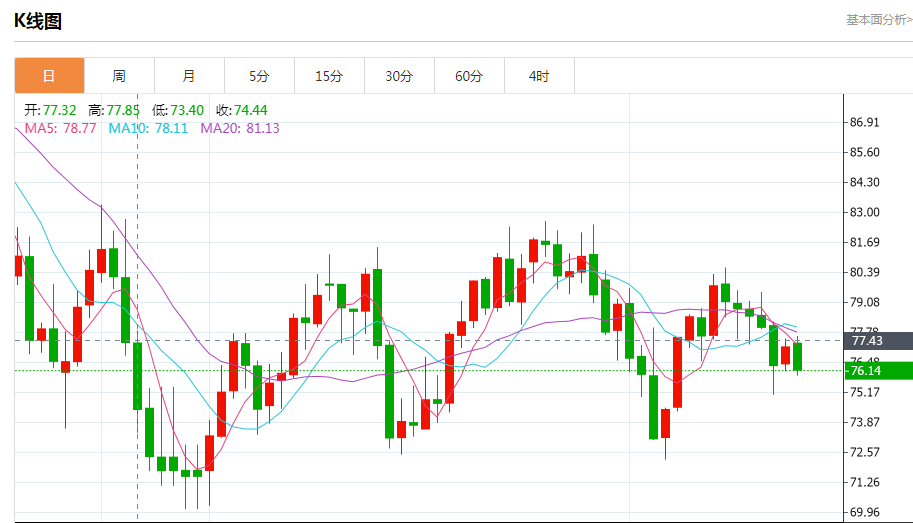The width and height of the screenshot is (913, 523).
Task: Choose the 60分 interval tab
Action: coord(469,76)
